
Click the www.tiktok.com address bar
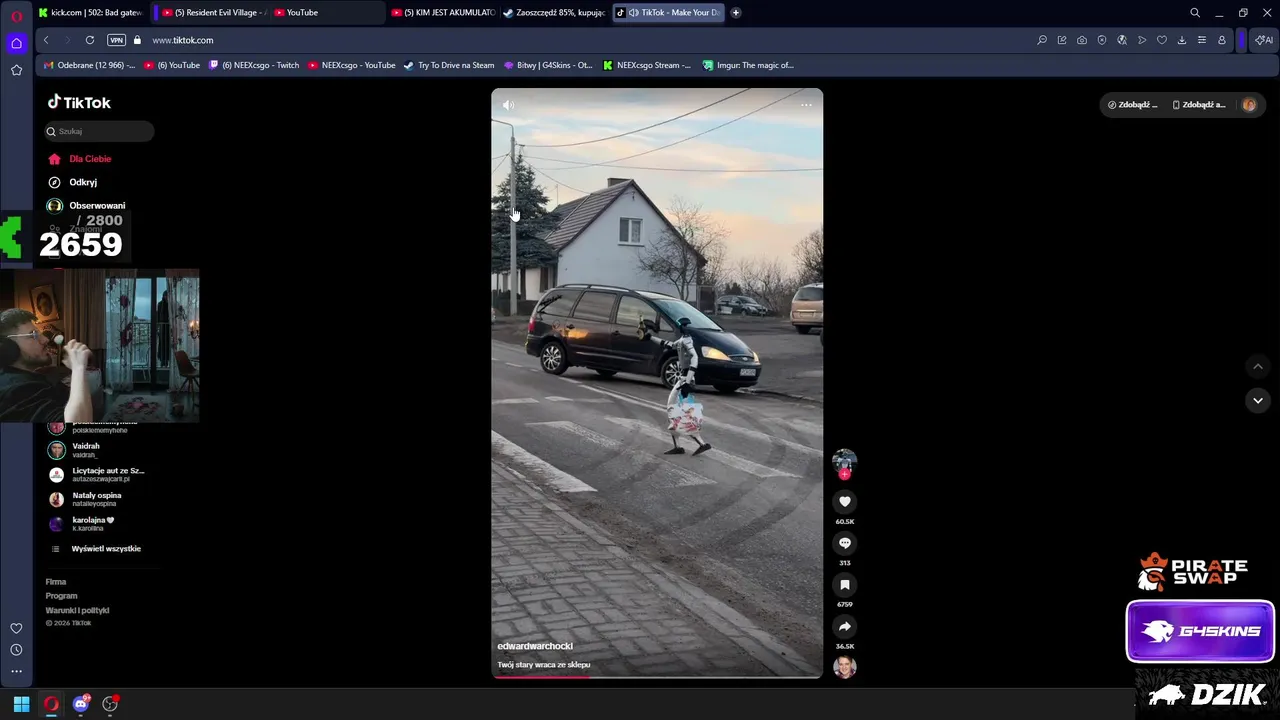(x=183, y=40)
